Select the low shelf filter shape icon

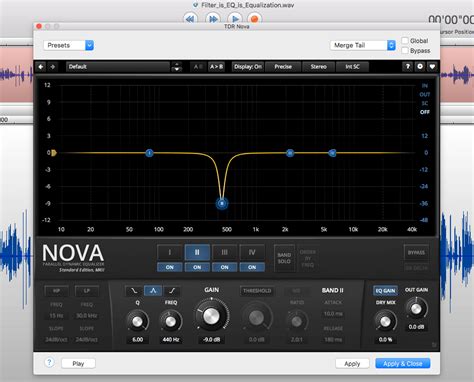click(134, 291)
